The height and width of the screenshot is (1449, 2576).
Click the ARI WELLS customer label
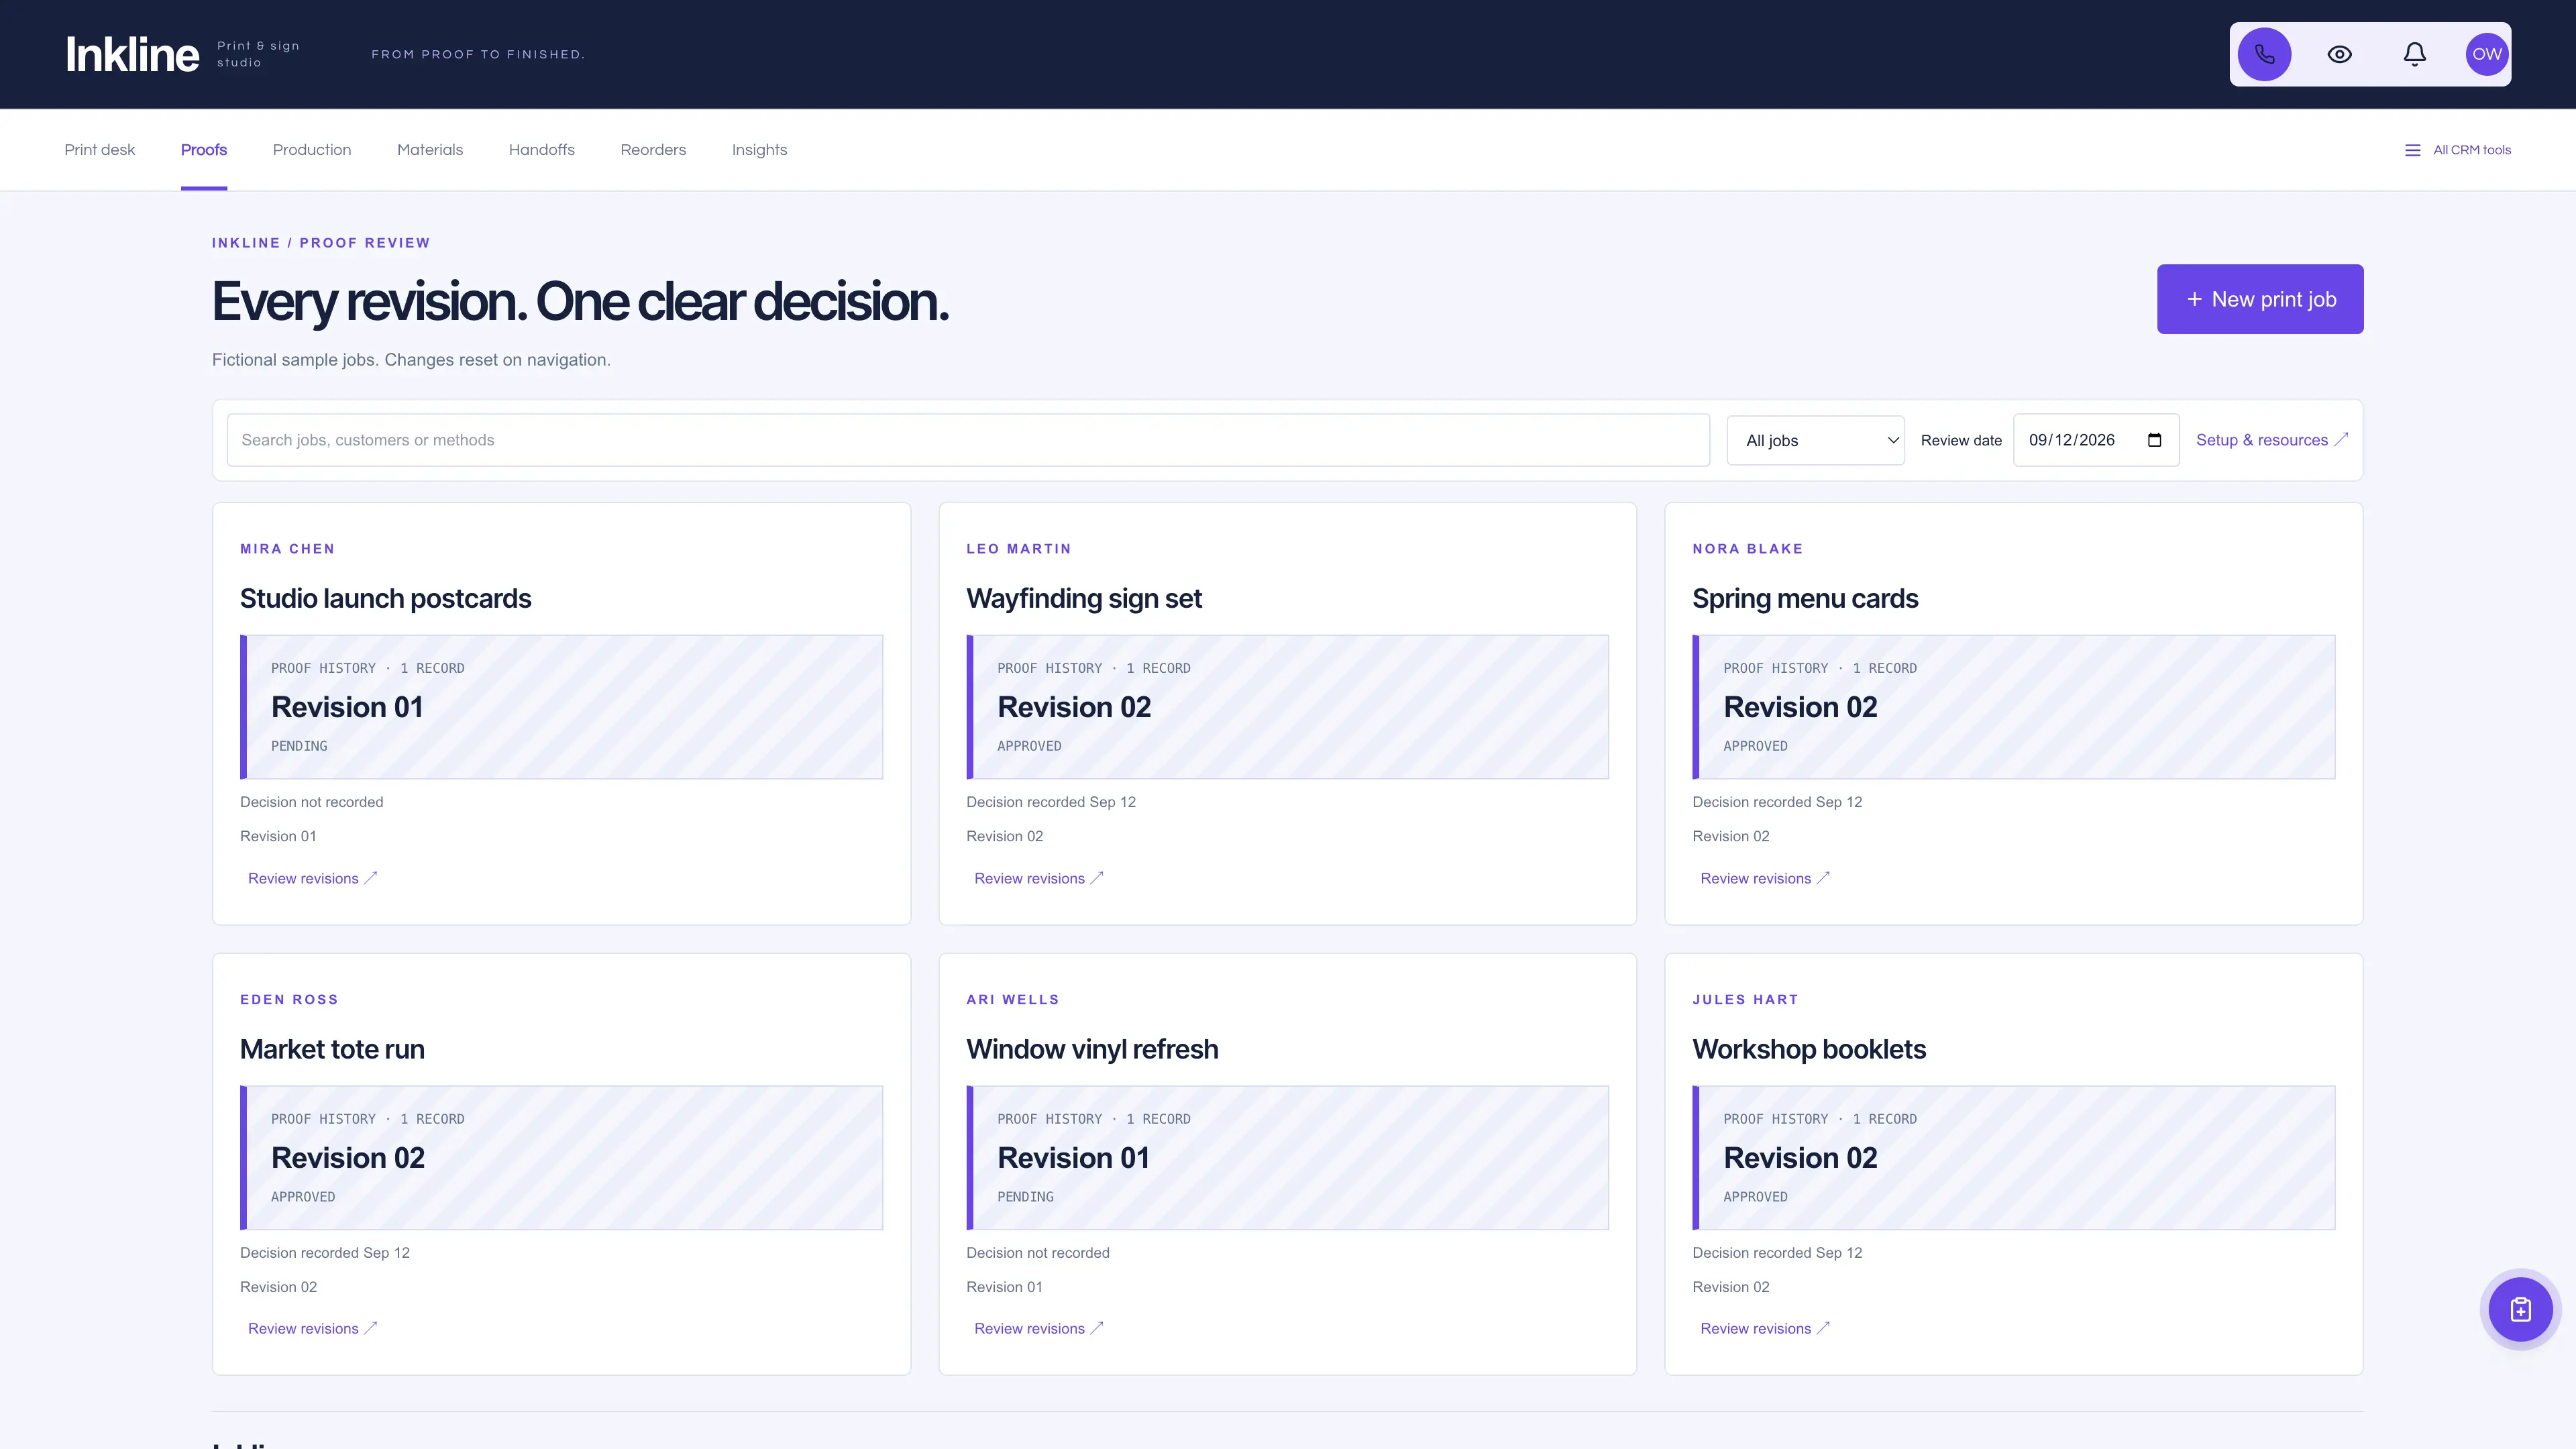[x=1012, y=999]
